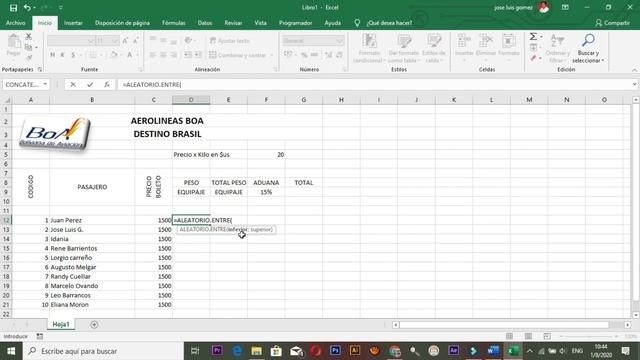640x360 pixels.
Task: Toggle Subrayado underline button
Action: (x=73, y=55)
